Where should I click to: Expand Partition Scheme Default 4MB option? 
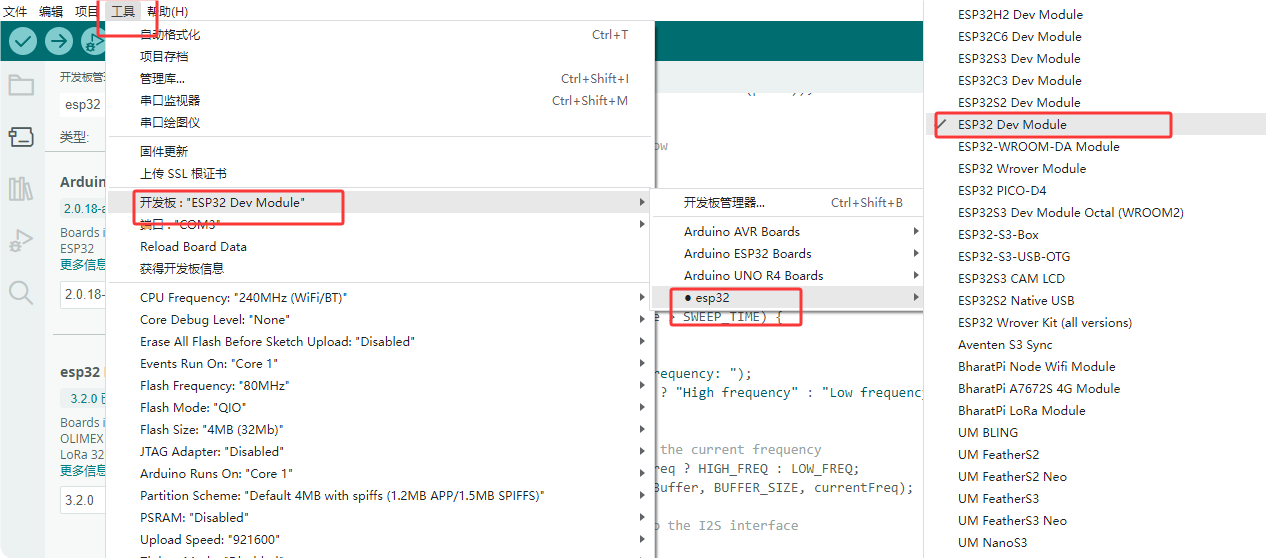(380, 495)
